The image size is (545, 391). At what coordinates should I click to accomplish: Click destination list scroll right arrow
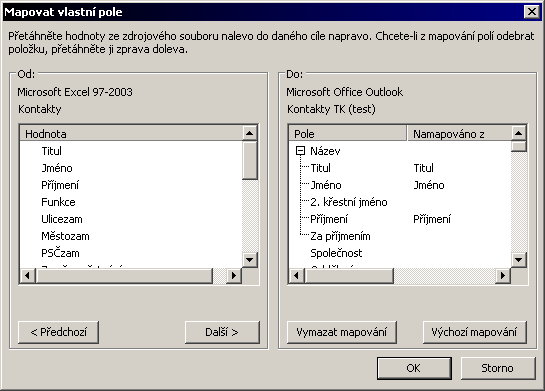[x=503, y=276]
